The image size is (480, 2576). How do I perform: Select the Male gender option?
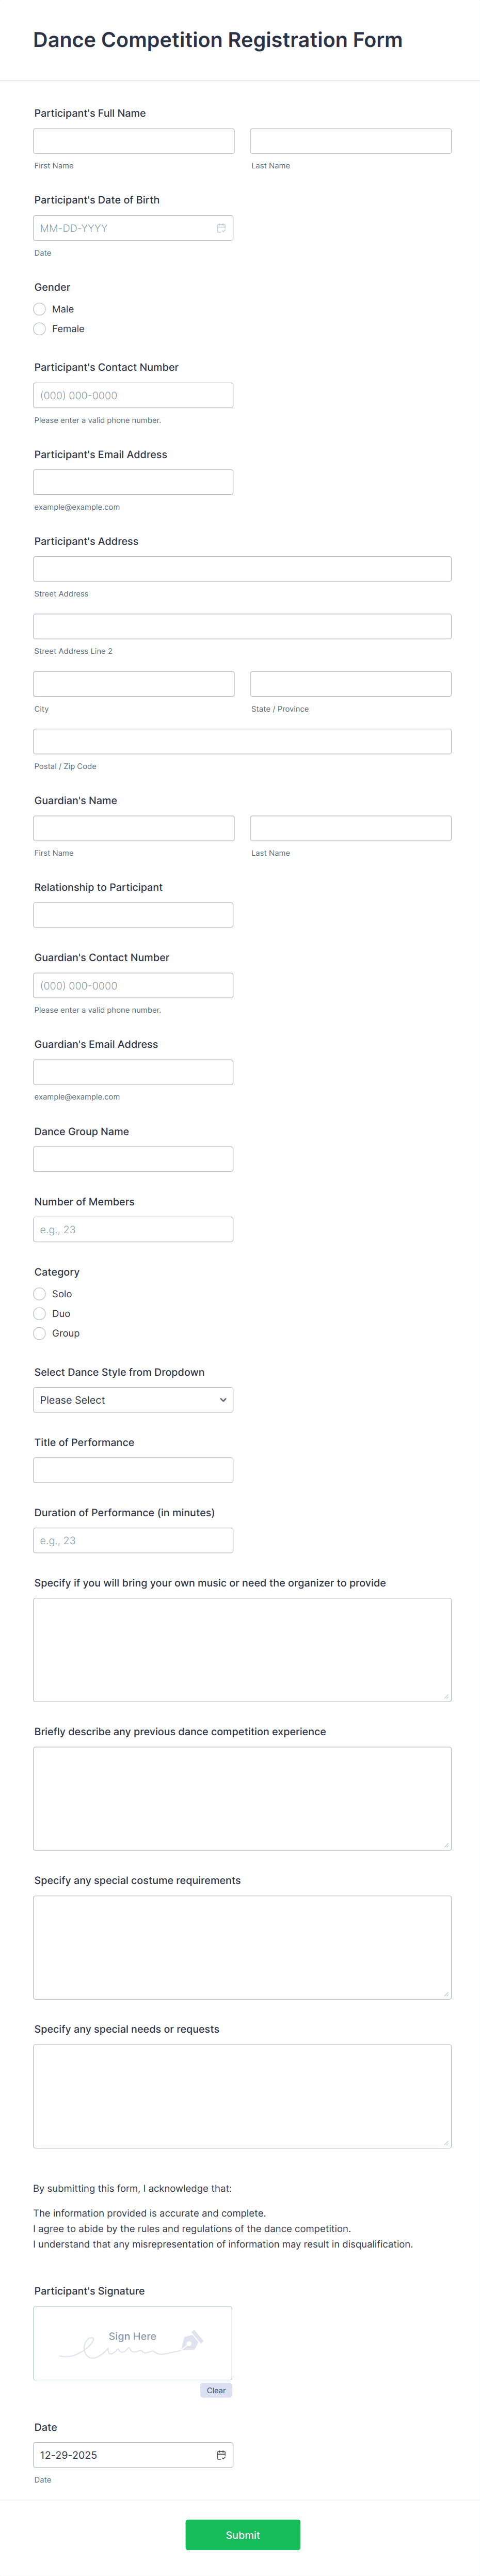tap(39, 309)
